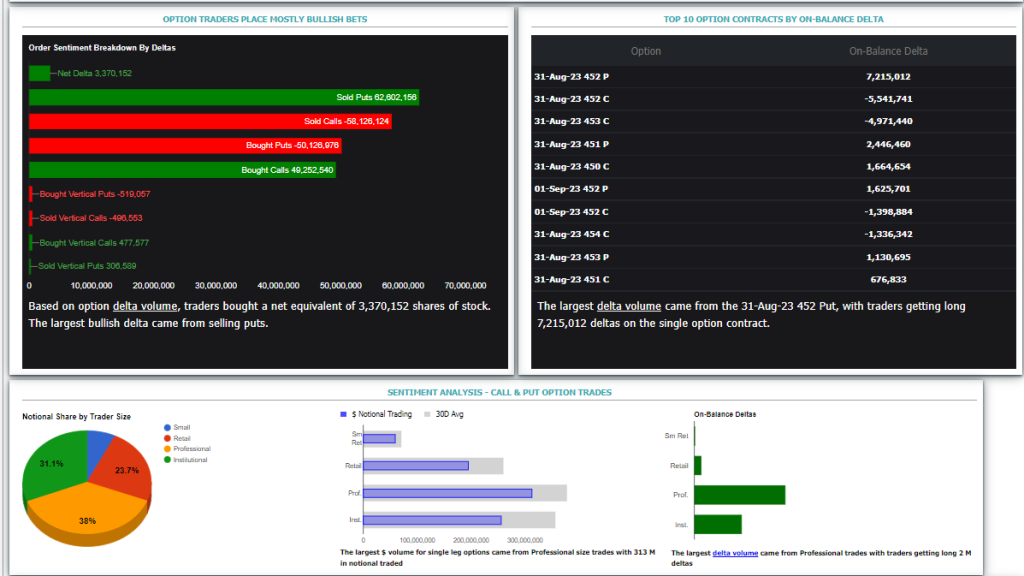1024x576 pixels.
Task: Click the Sentiment Analysis section heading
Action: (500, 392)
